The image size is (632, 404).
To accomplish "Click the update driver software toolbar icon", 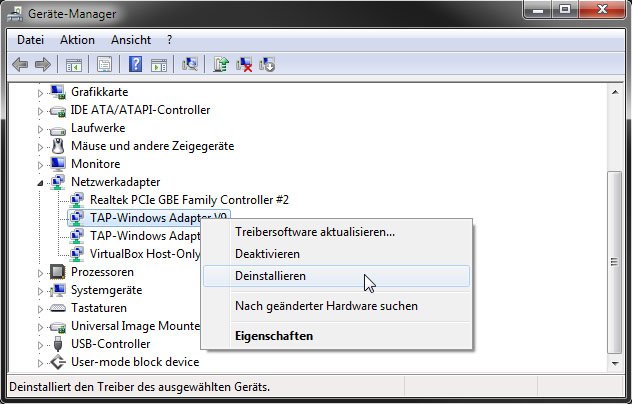I will 221,65.
